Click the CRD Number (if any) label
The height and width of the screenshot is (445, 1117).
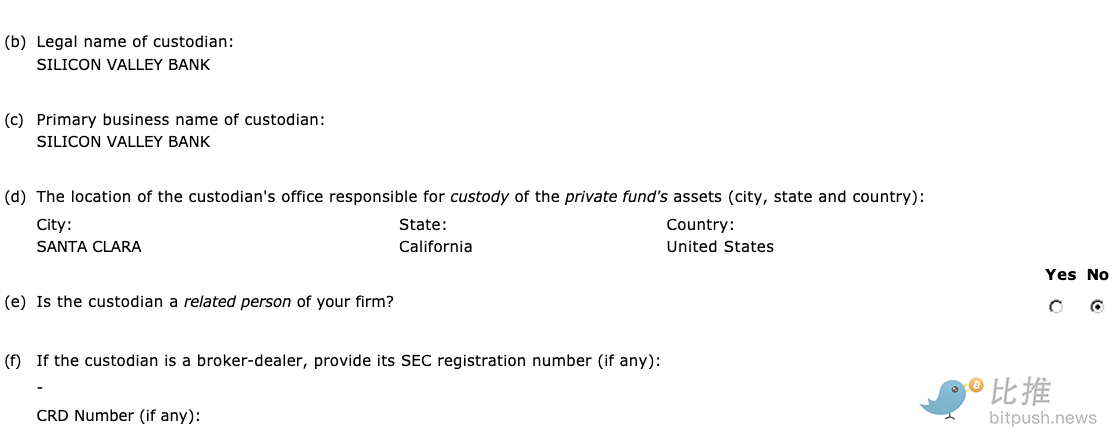click(118, 416)
